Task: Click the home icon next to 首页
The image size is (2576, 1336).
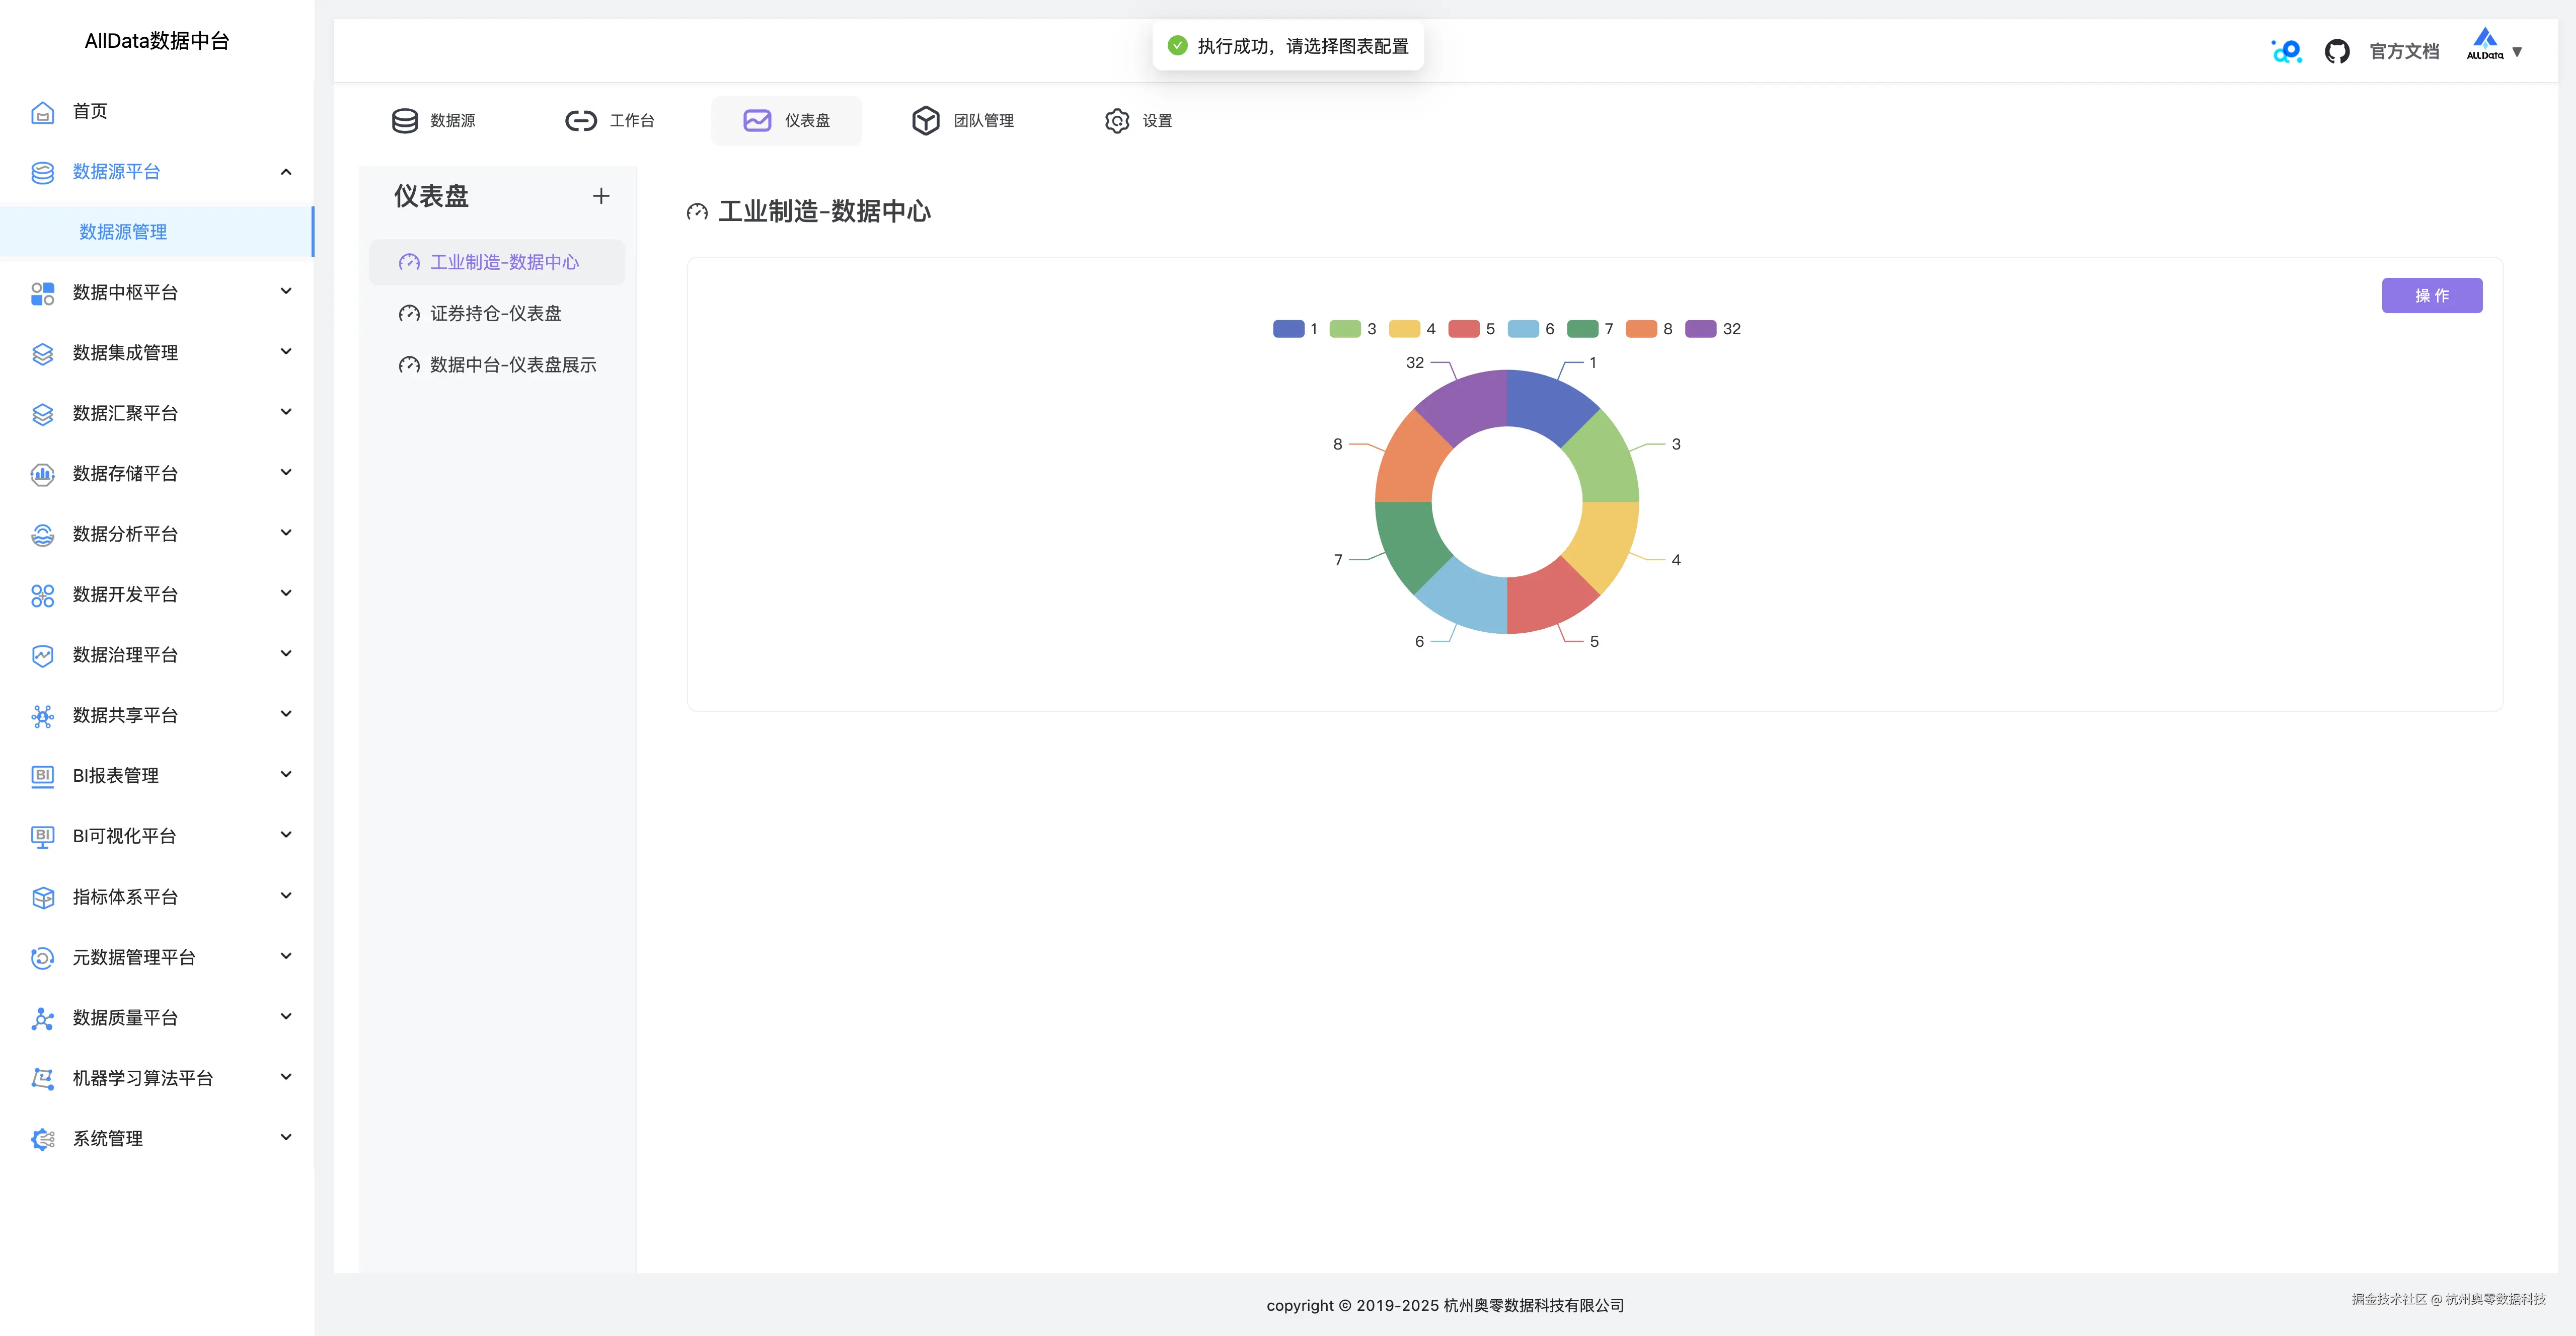Action: coord(42,111)
